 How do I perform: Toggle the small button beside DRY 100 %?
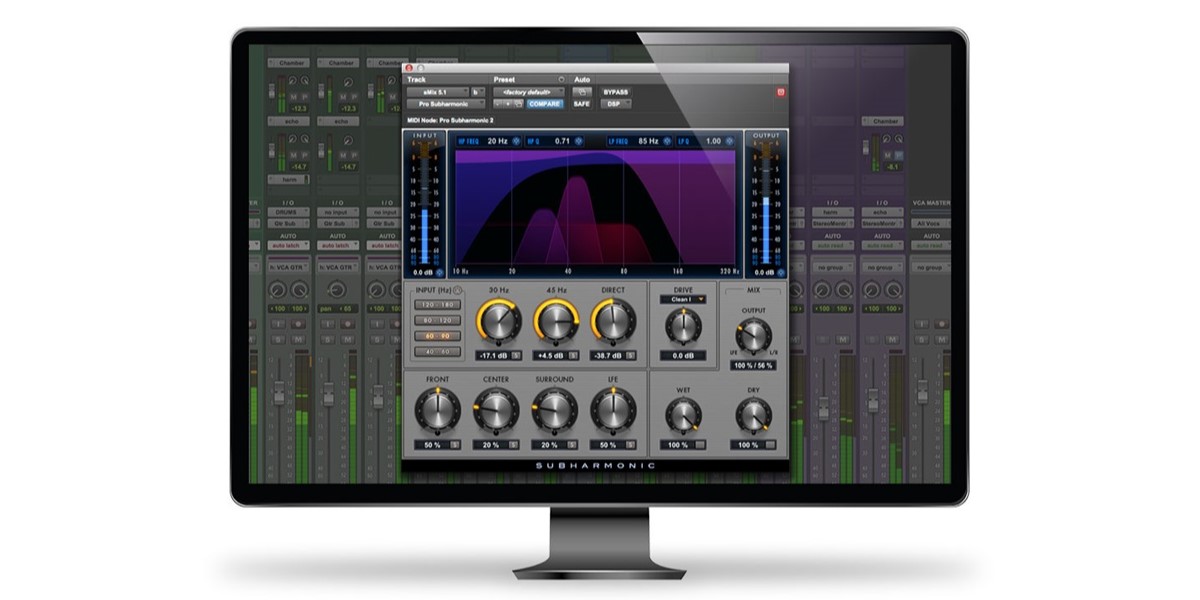point(770,444)
